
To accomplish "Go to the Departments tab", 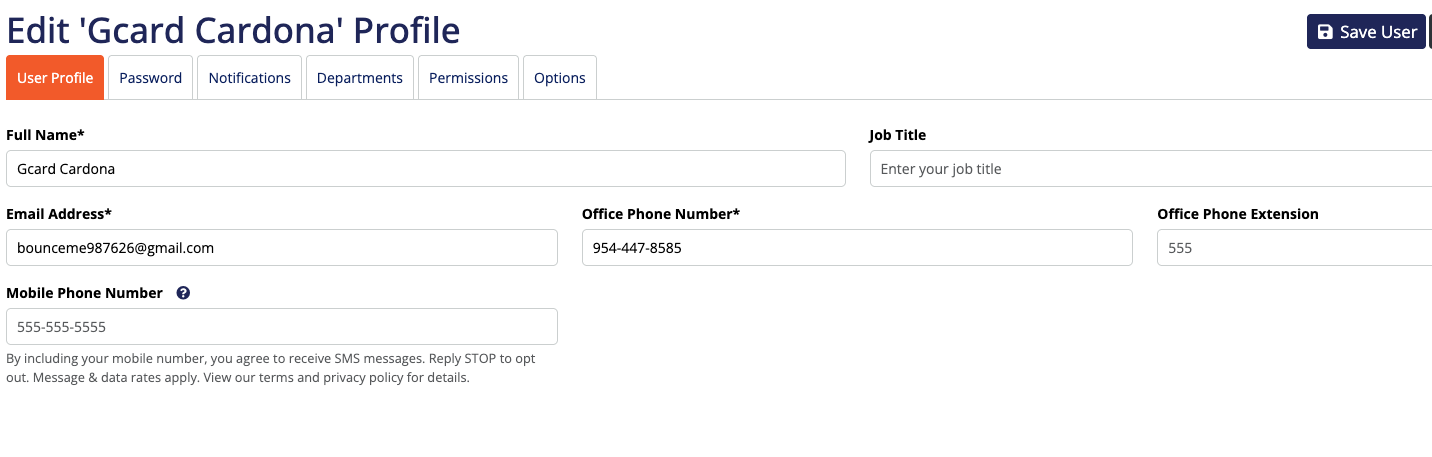I will click(x=360, y=78).
